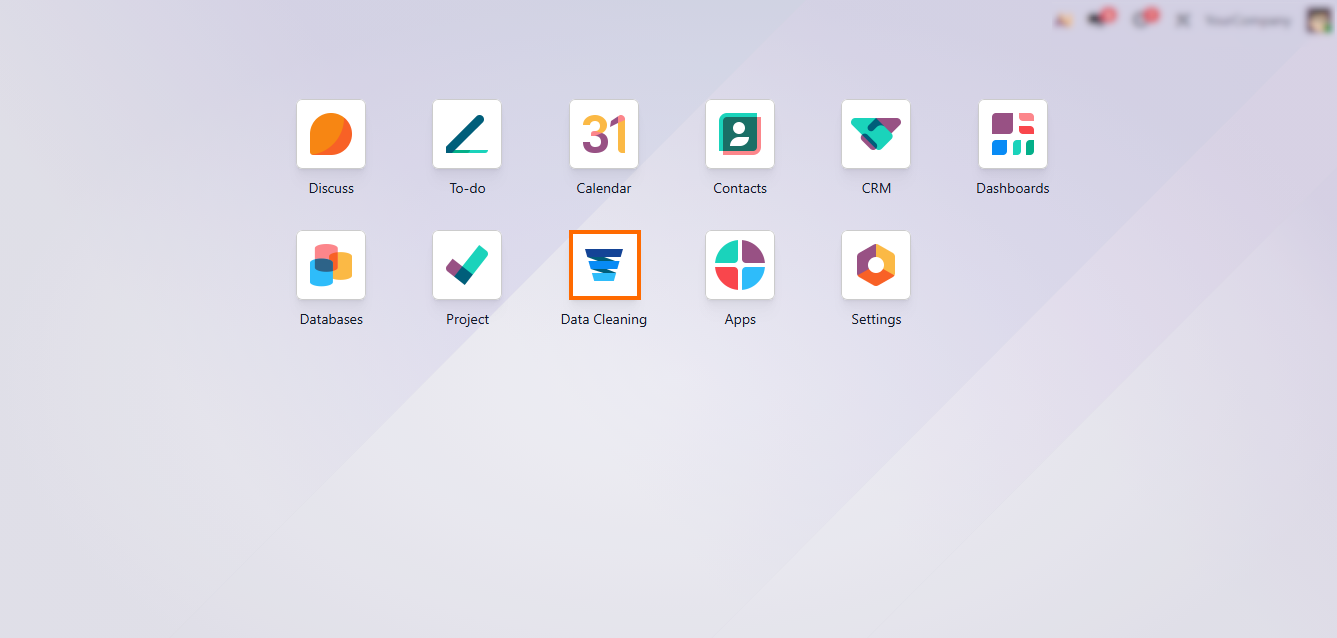Launch the CRM app
The image size is (1337, 638).
876,134
